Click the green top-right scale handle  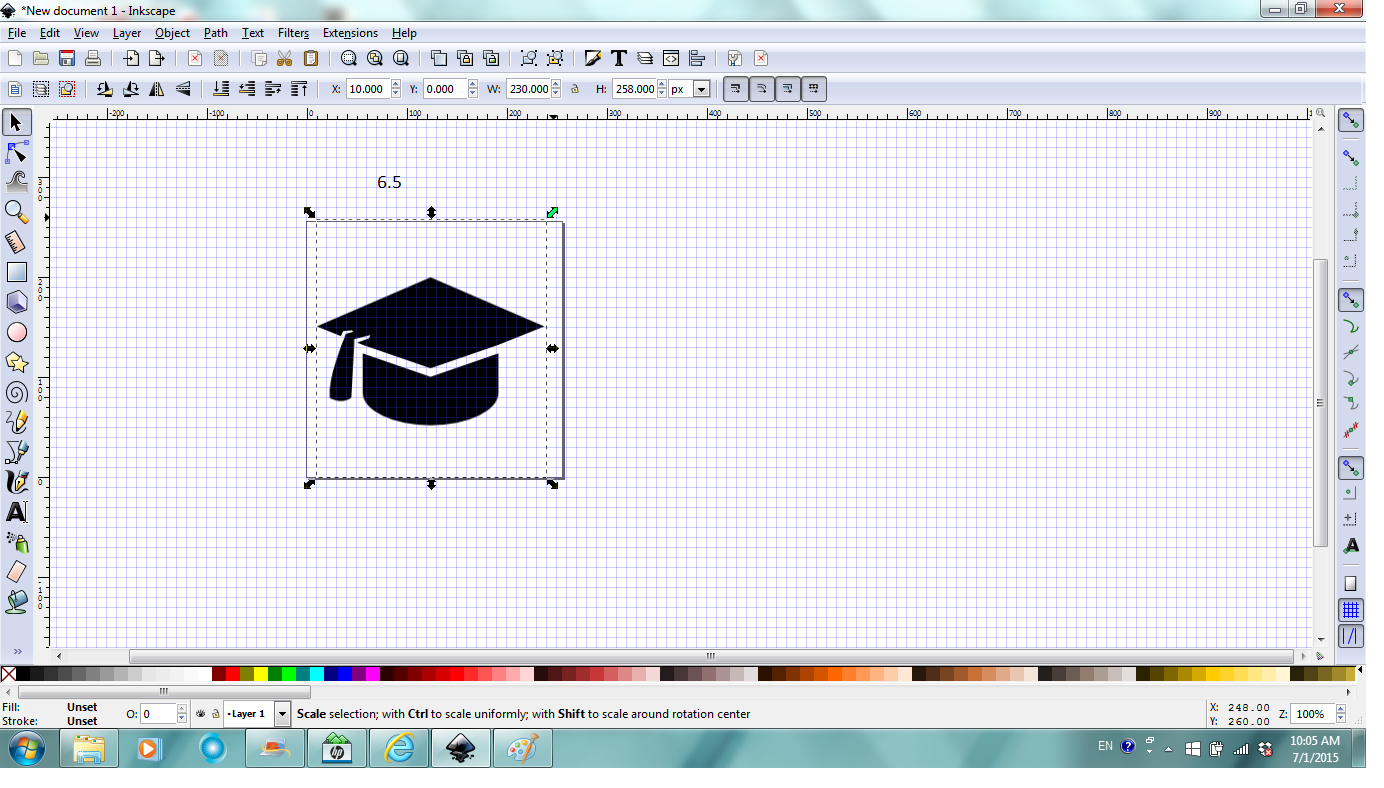pyautogui.click(x=552, y=212)
